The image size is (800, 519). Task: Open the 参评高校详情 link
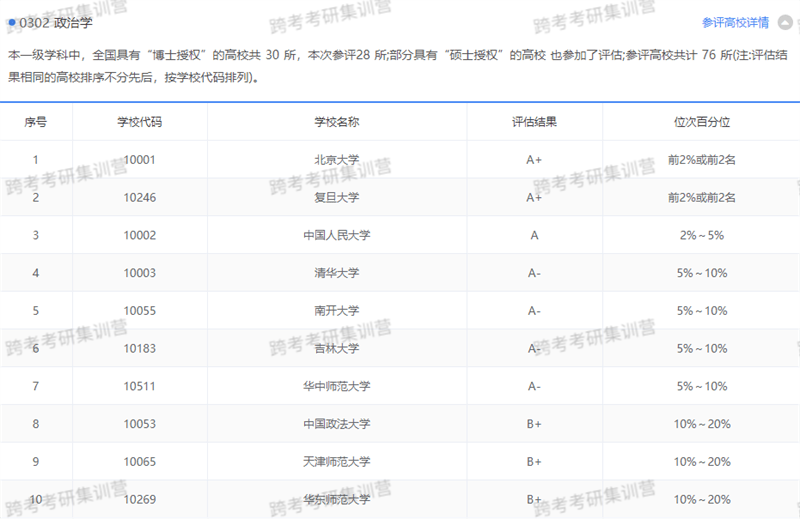(735, 22)
